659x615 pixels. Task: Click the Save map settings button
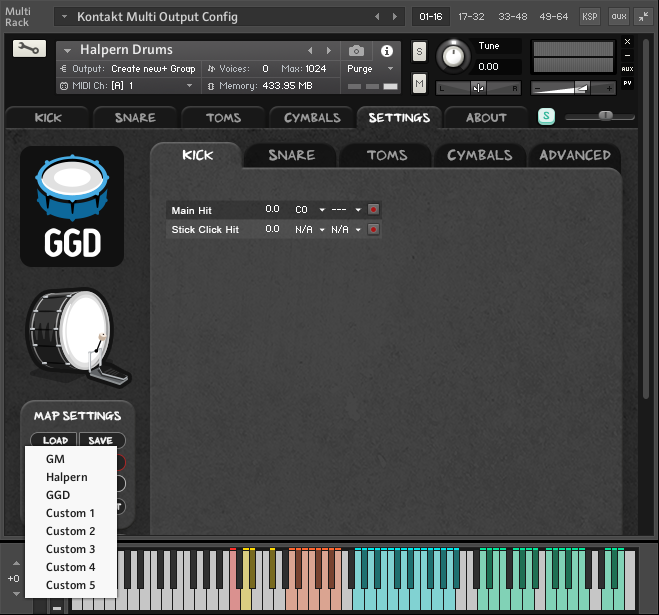[x=101, y=440]
